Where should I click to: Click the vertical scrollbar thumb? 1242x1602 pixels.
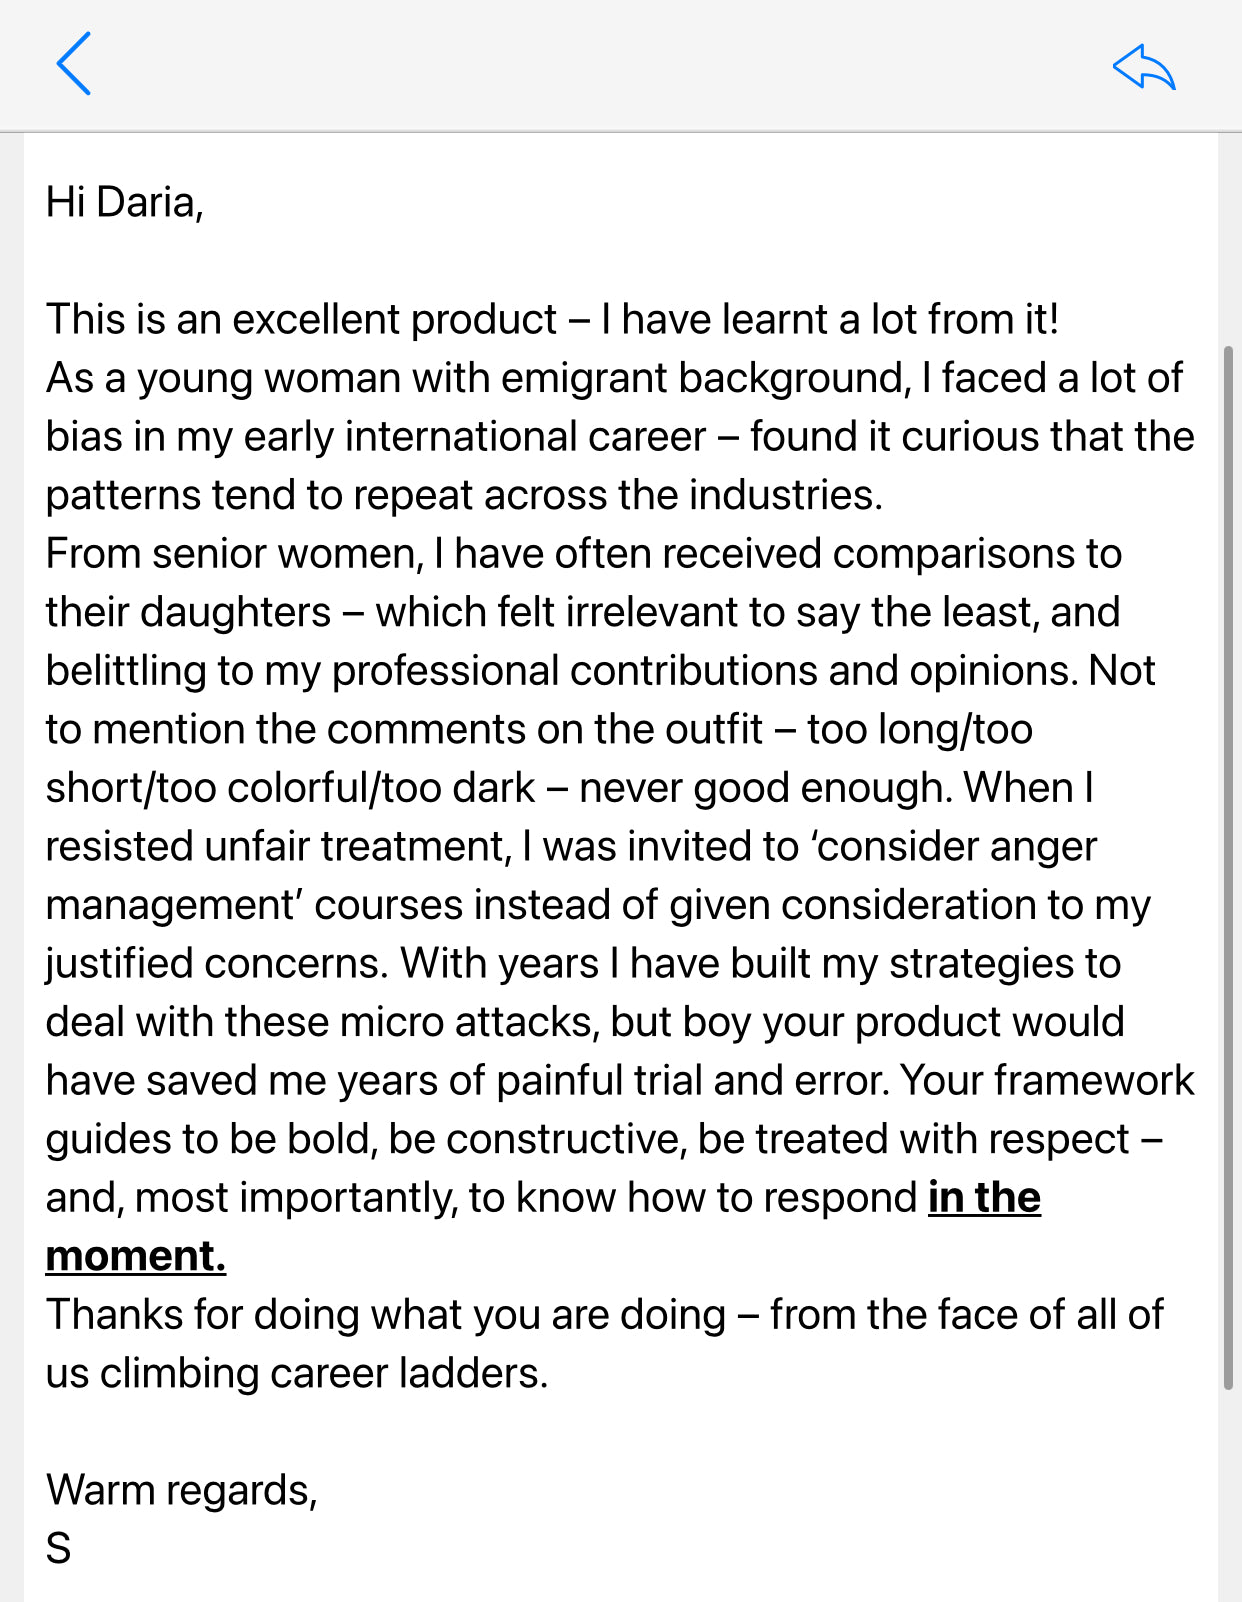click(x=1228, y=867)
